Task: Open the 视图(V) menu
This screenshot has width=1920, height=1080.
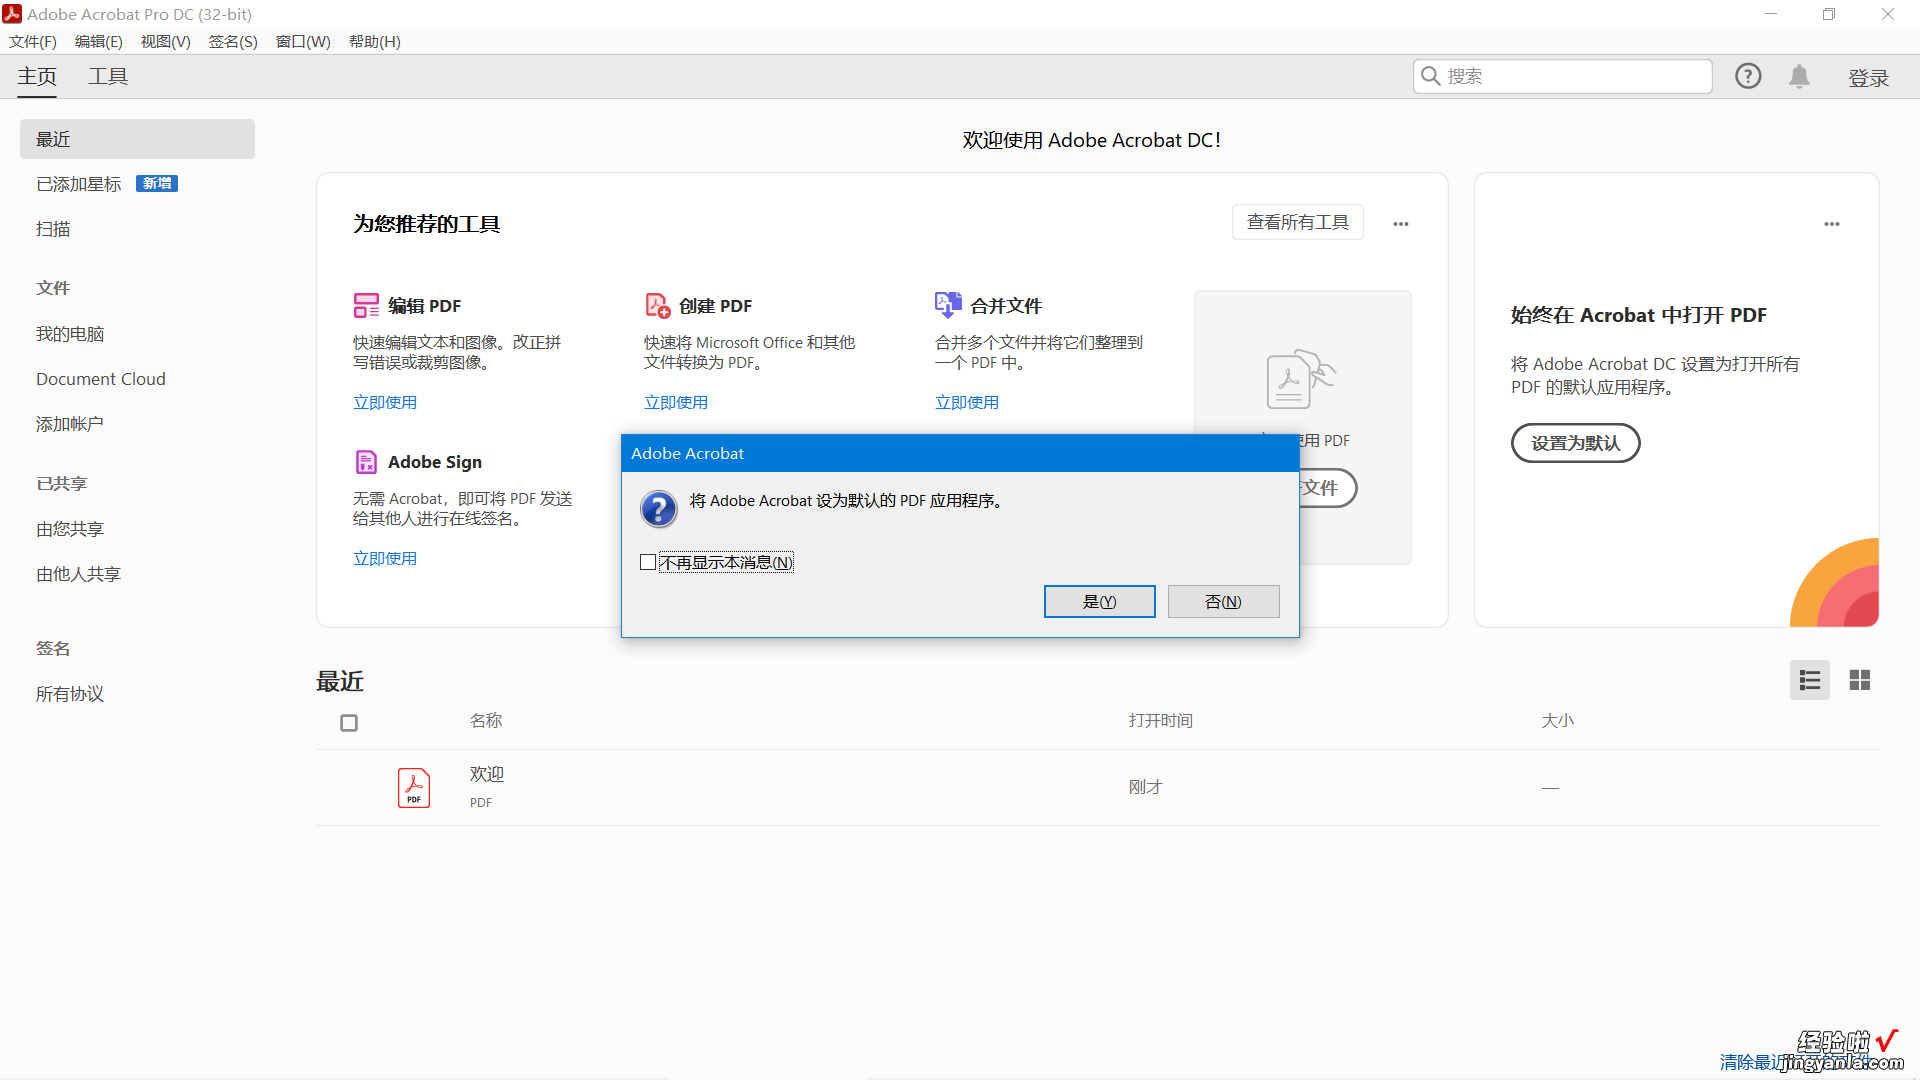Action: (x=166, y=41)
